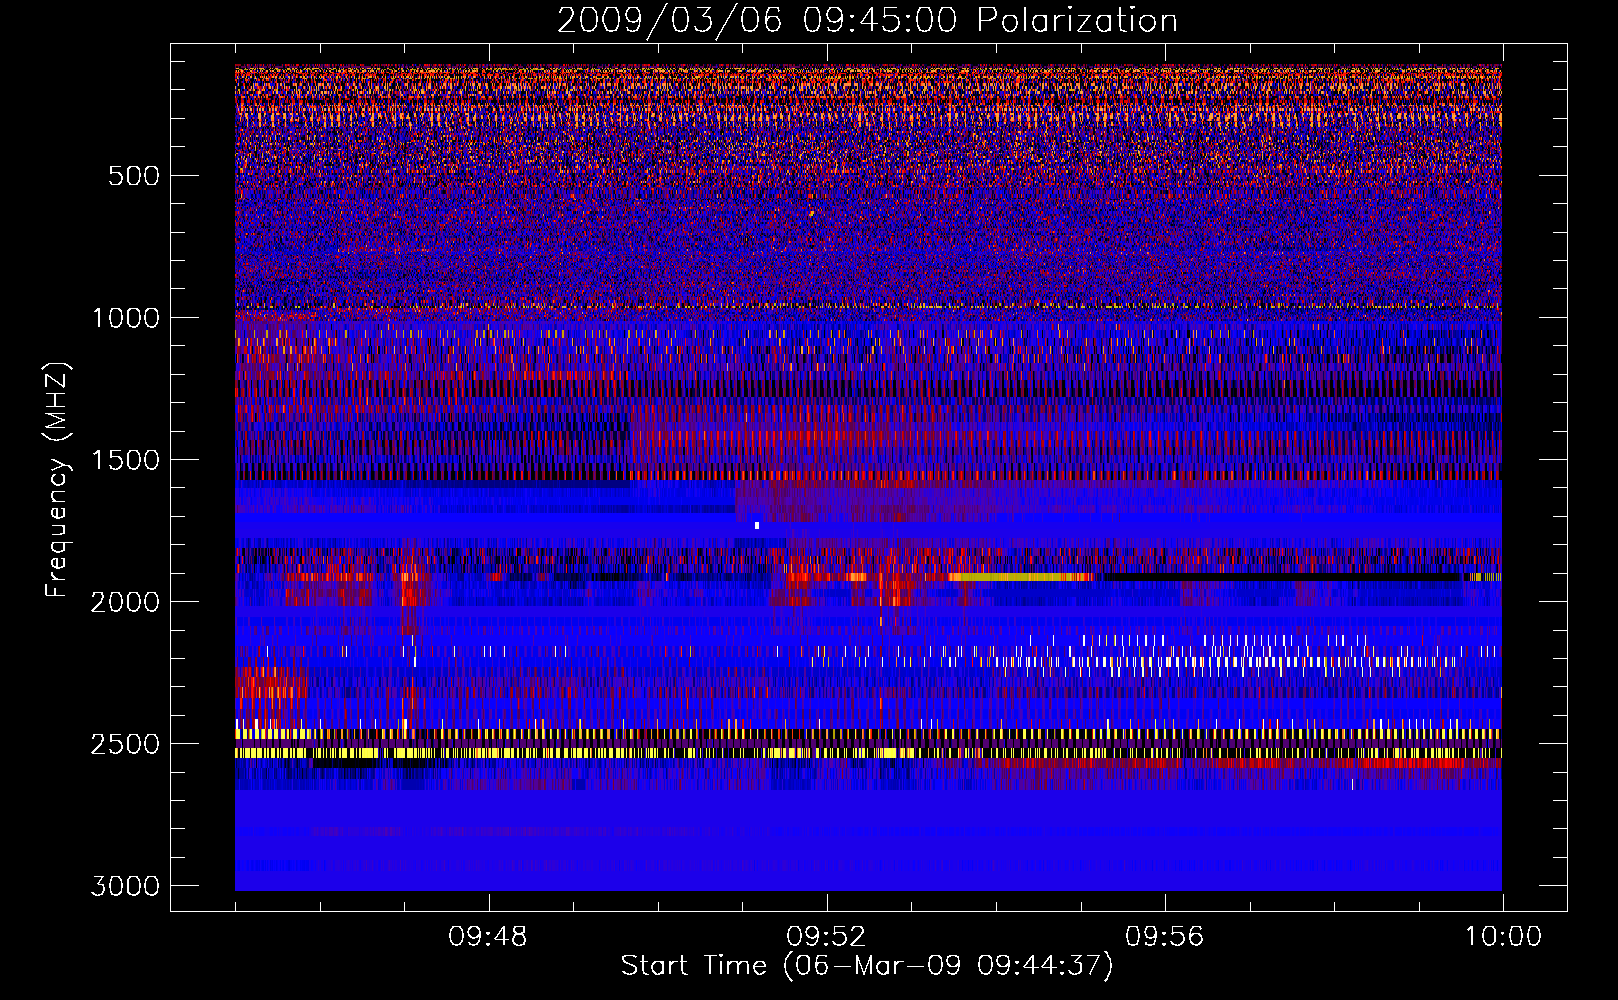Click the 2500 frequency tick label
The image size is (1618, 1000).
126,744
